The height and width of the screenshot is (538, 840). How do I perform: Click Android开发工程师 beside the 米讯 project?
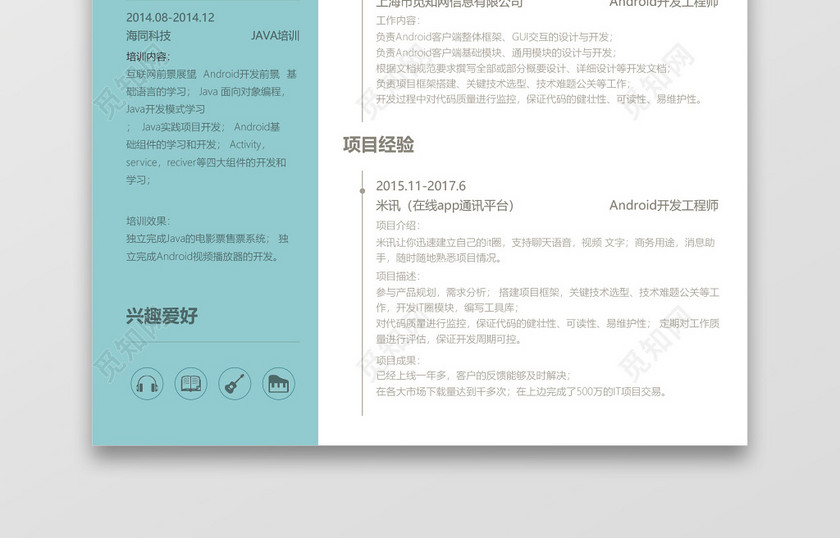coord(664,205)
